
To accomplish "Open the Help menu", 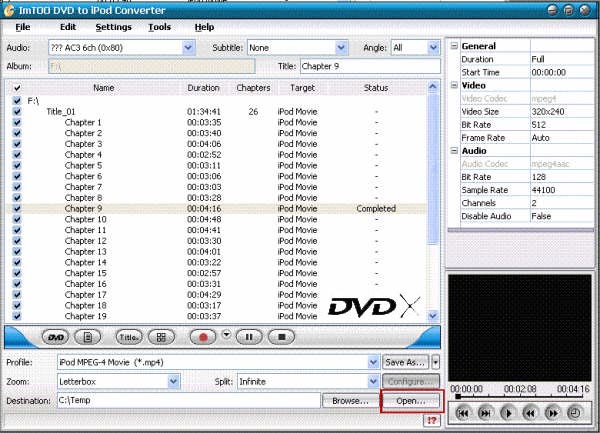I will 204,27.
